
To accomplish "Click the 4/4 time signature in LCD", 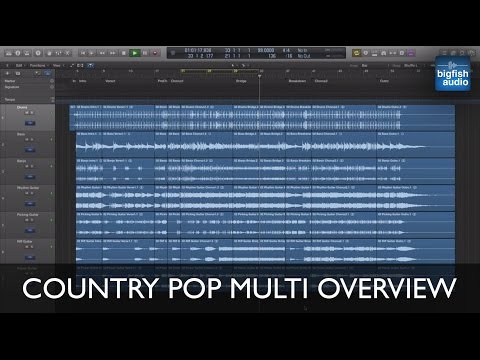I will [x=286, y=50].
